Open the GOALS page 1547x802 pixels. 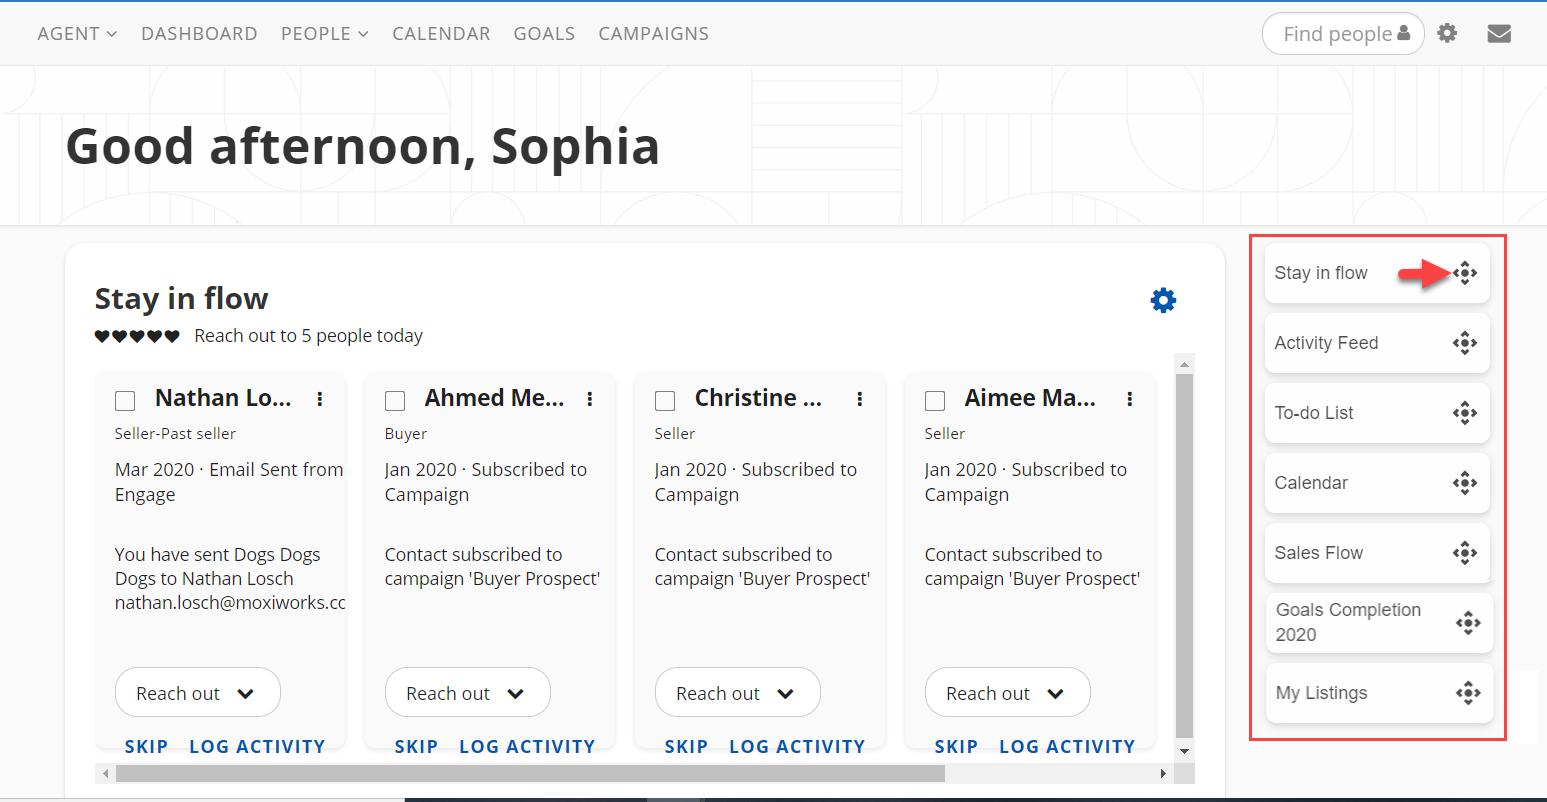tap(544, 34)
